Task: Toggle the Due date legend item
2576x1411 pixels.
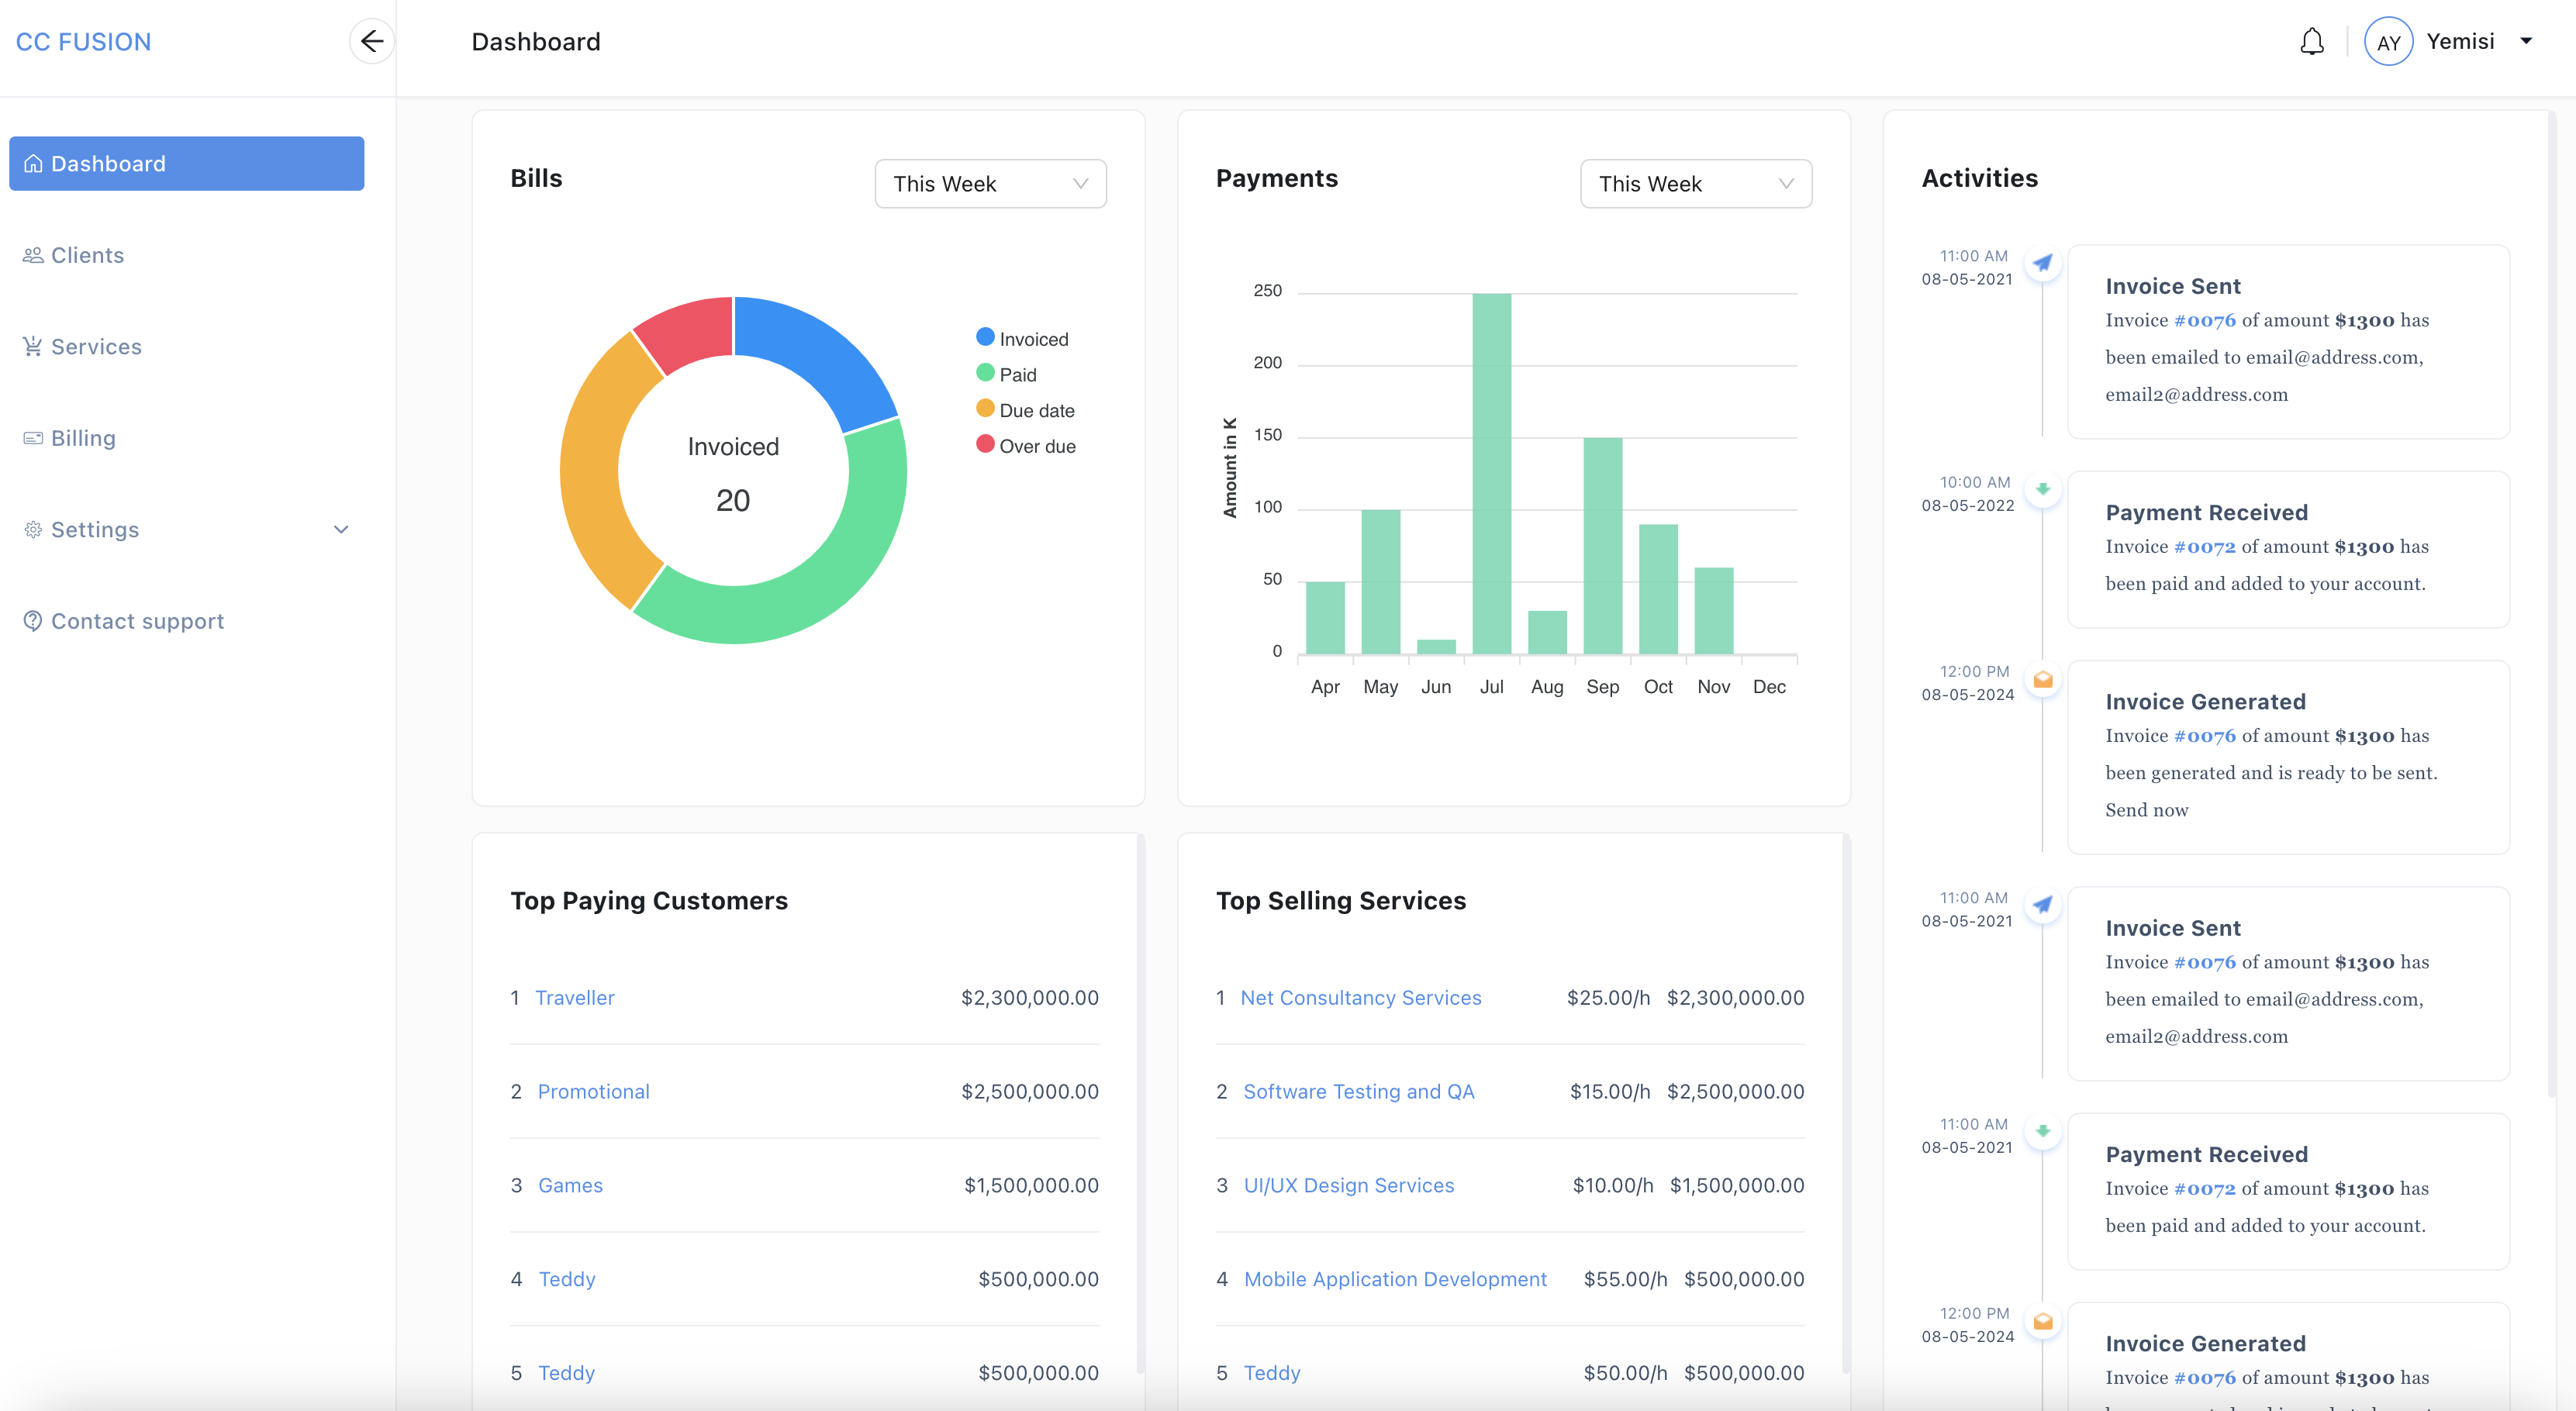Action: click(1026, 410)
